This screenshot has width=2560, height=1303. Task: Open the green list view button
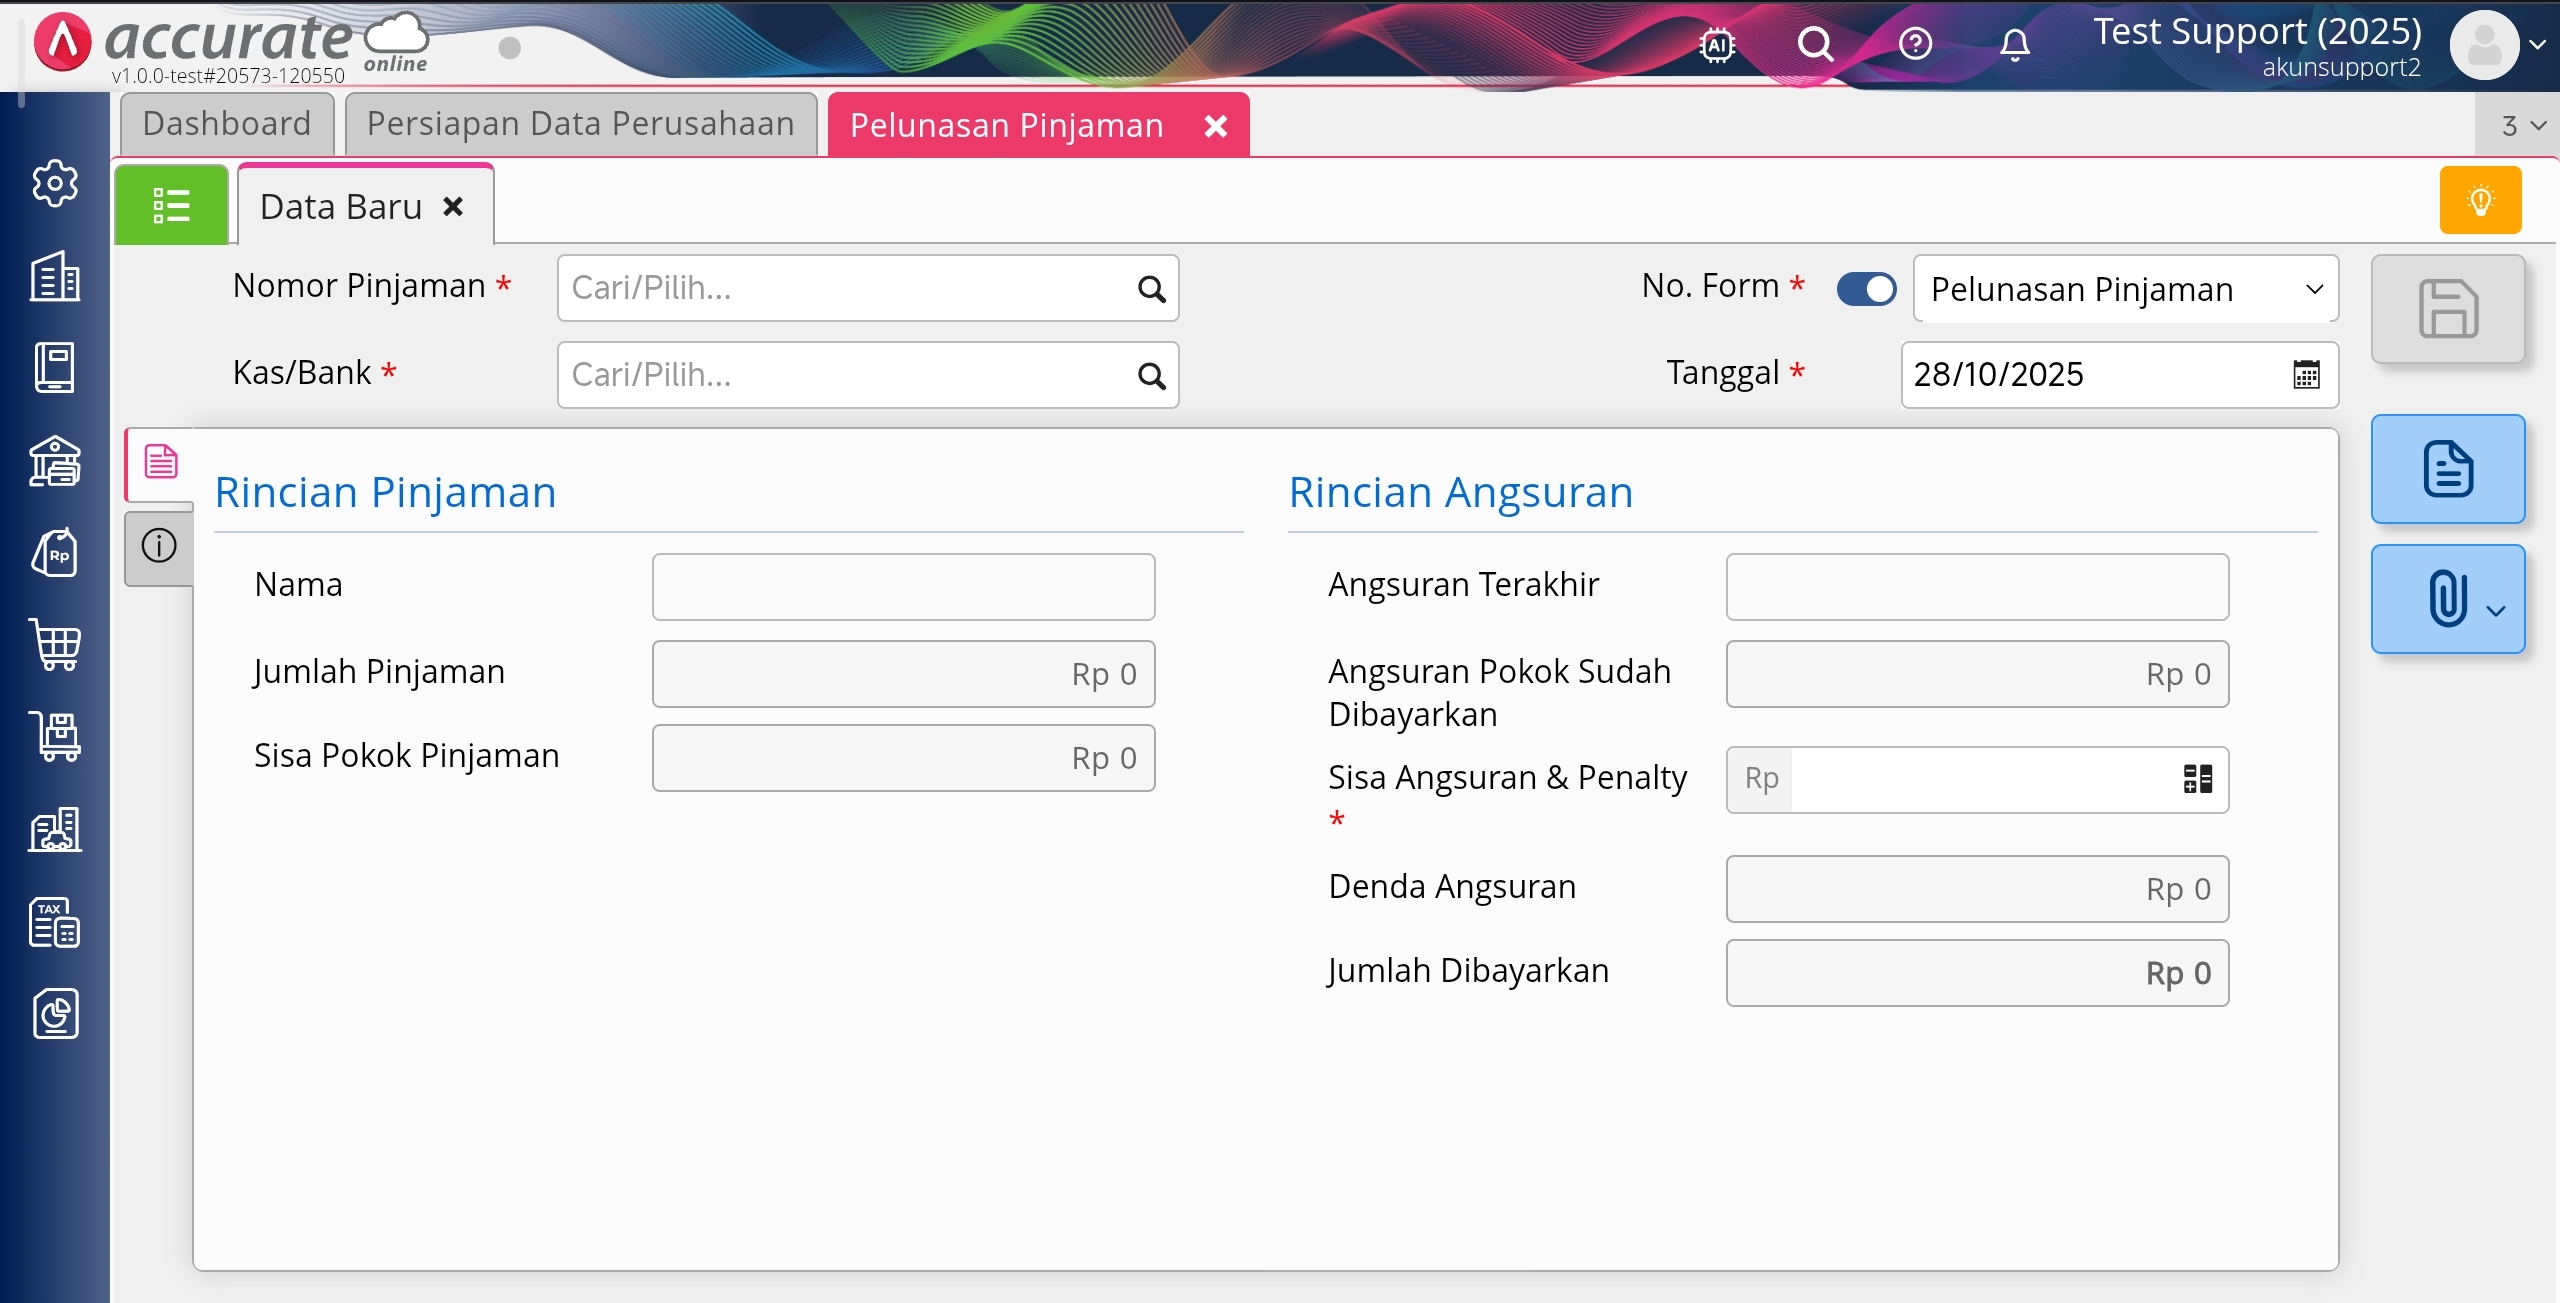[x=171, y=206]
